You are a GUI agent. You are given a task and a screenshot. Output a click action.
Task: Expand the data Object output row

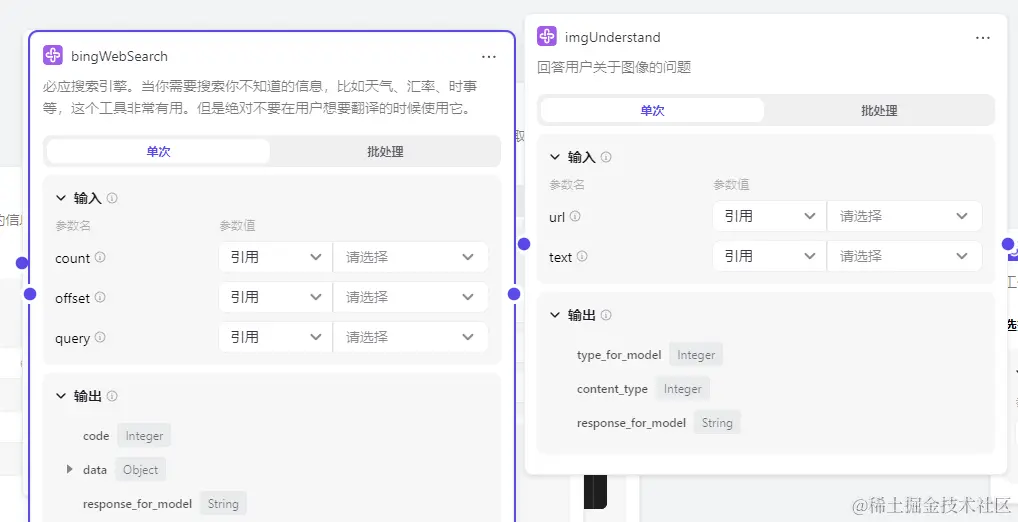[70, 469]
